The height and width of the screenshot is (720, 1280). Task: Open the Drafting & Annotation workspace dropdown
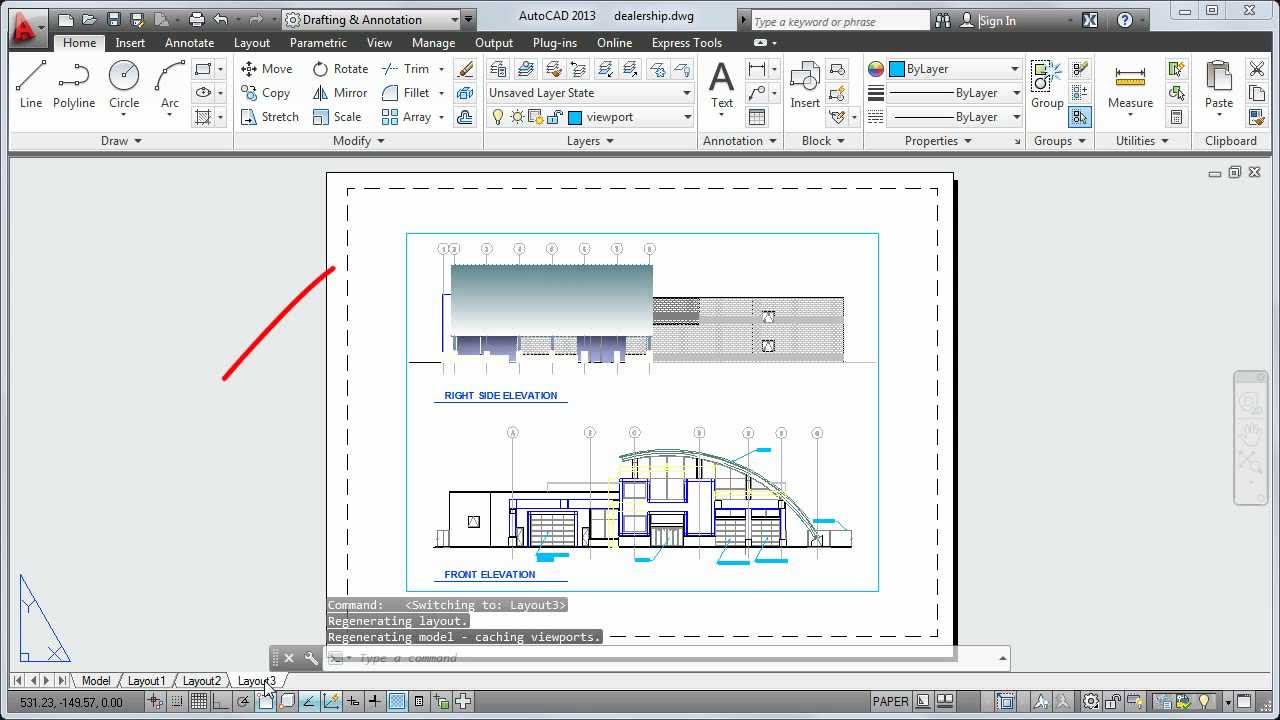[x=454, y=20]
